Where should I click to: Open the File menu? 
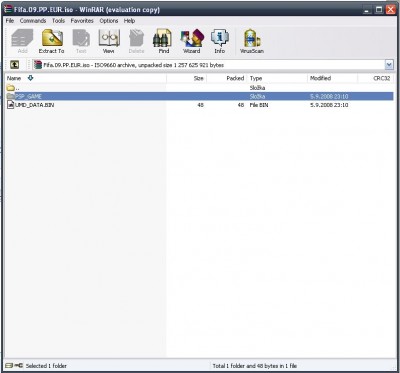(x=10, y=21)
